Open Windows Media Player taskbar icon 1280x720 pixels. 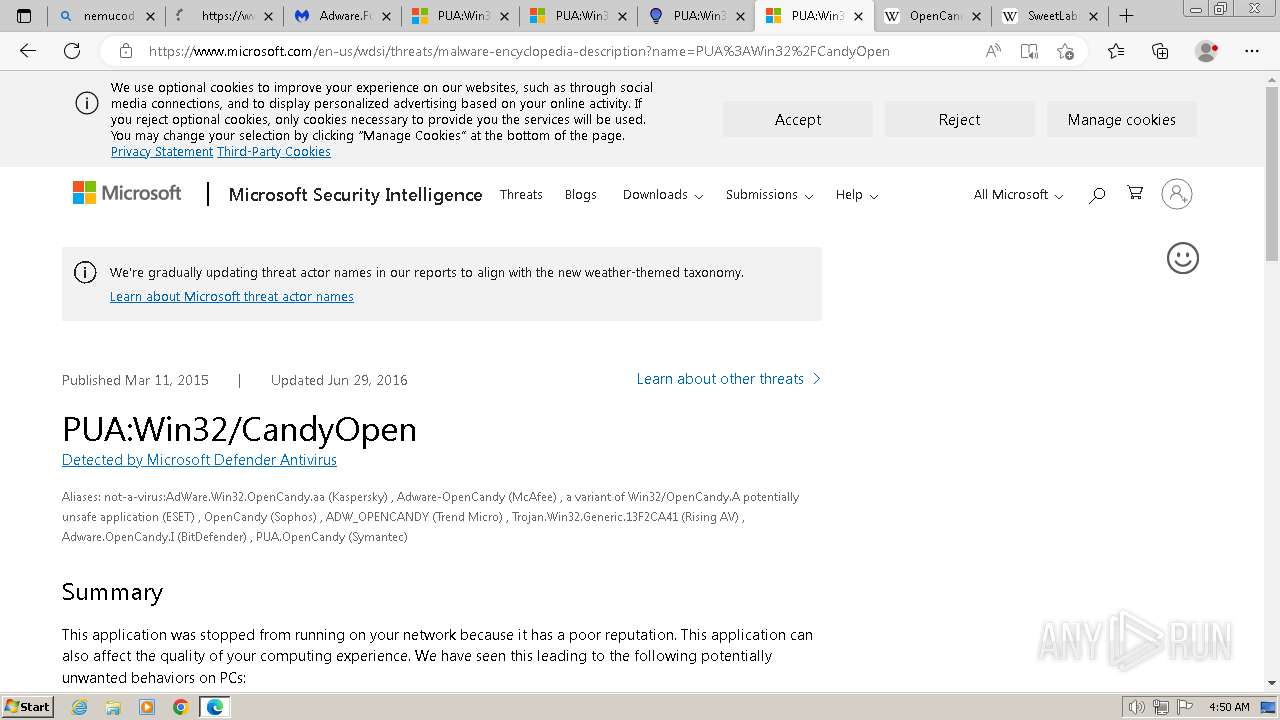tap(147, 707)
